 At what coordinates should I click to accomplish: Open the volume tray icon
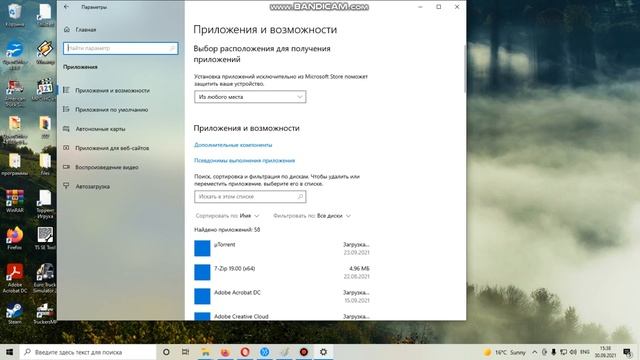(573, 352)
